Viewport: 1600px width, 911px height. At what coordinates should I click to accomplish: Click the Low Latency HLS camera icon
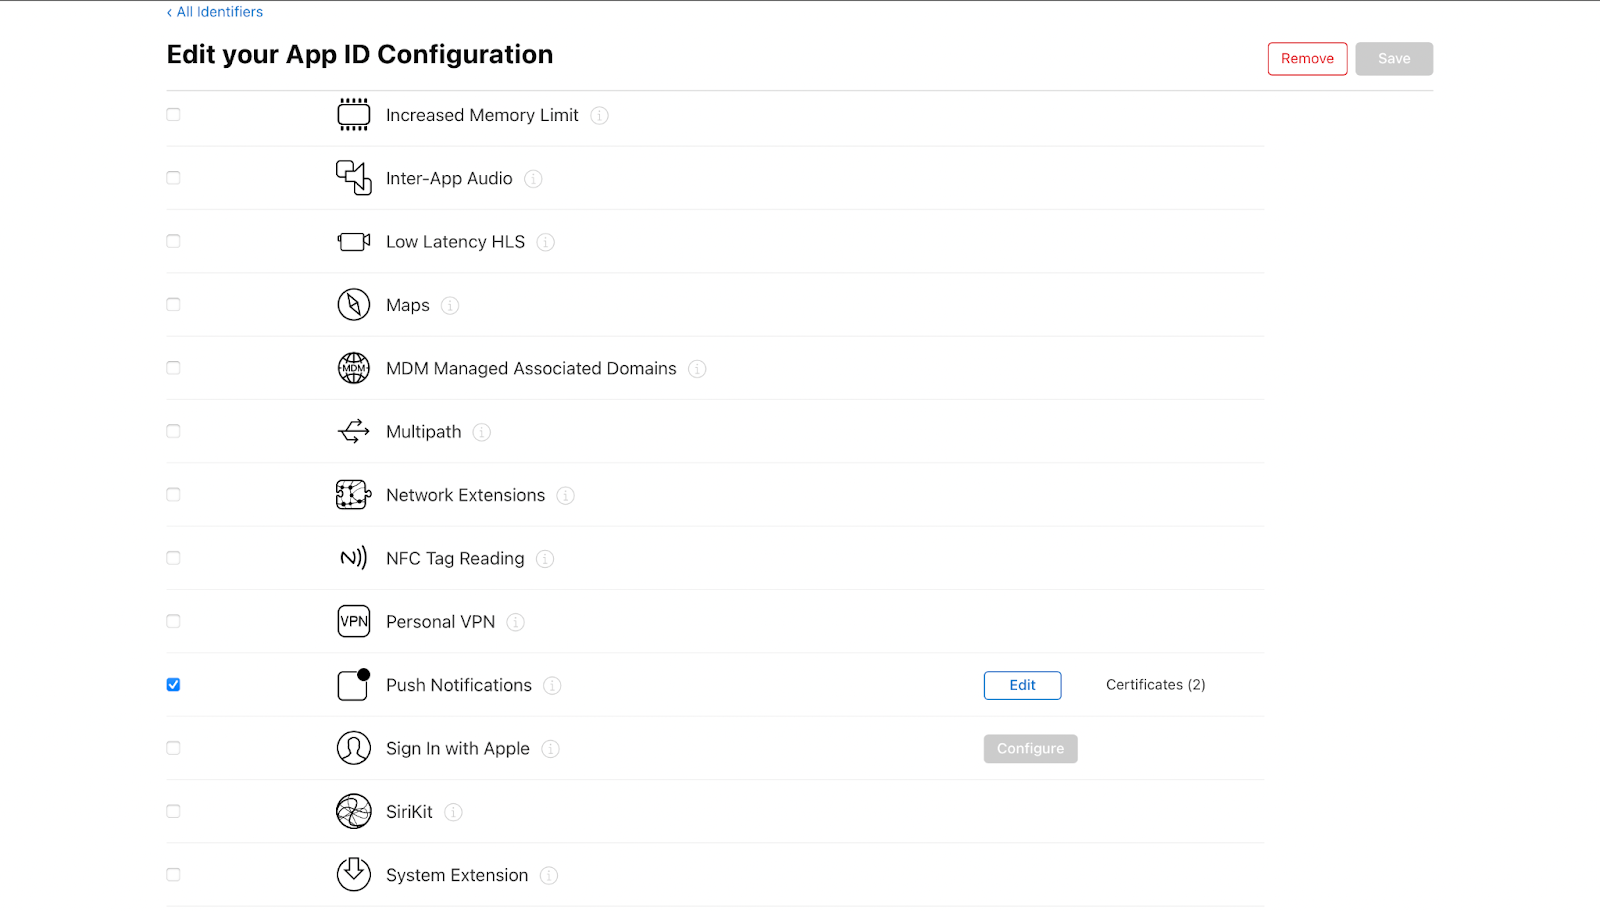click(x=353, y=241)
